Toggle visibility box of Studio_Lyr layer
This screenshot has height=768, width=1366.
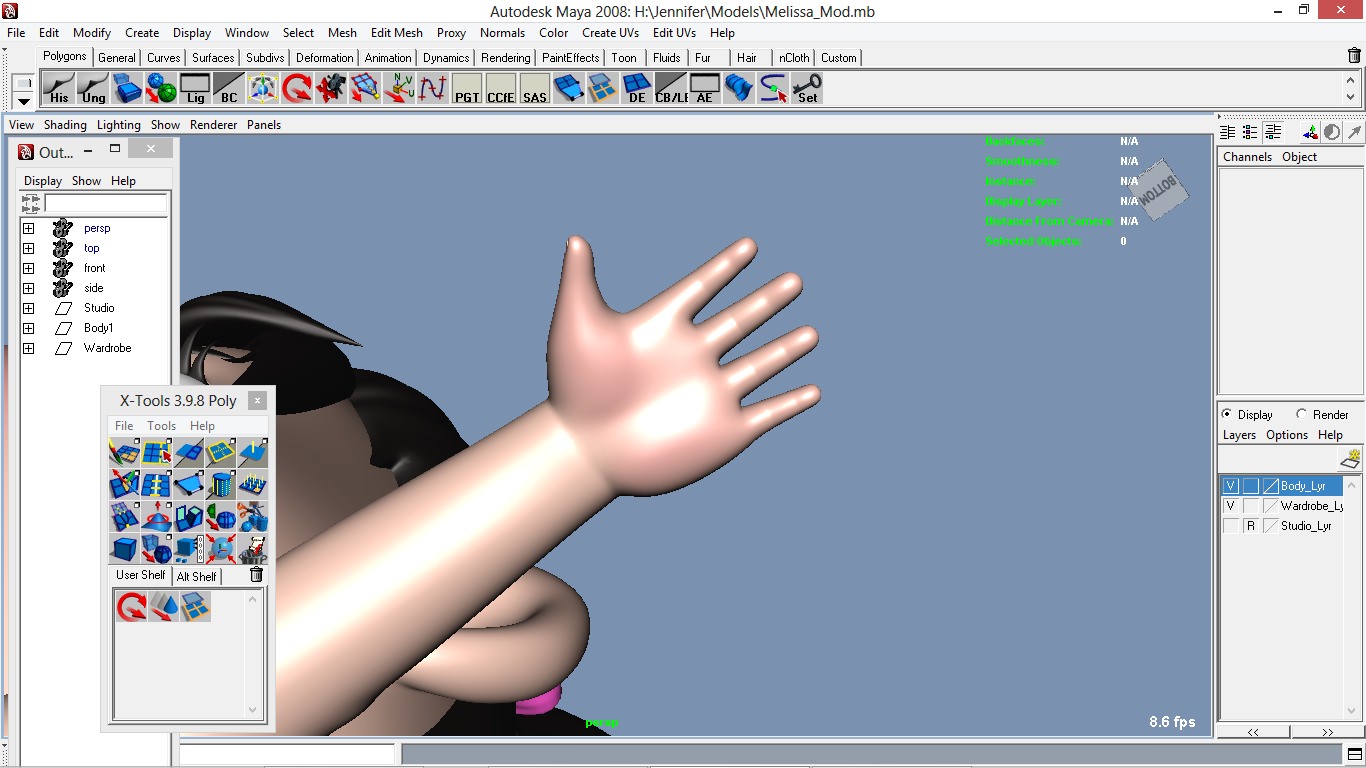coord(1231,526)
